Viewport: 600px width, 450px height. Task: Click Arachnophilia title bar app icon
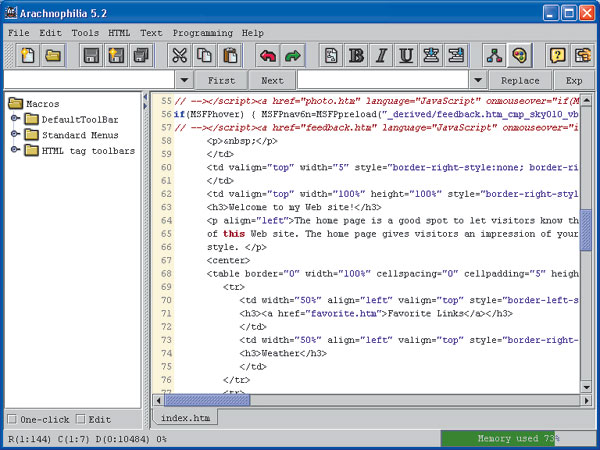(11, 13)
